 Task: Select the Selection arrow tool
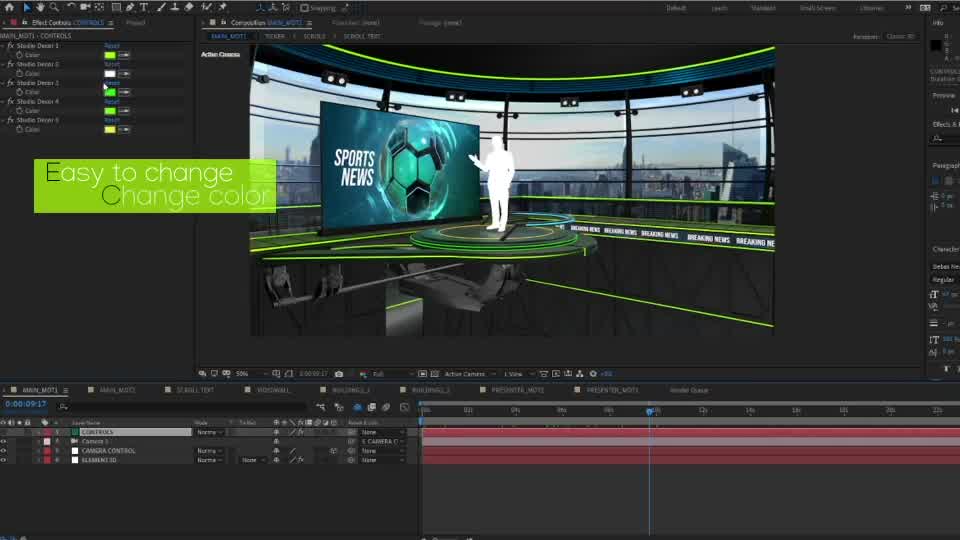[x=26, y=7]
